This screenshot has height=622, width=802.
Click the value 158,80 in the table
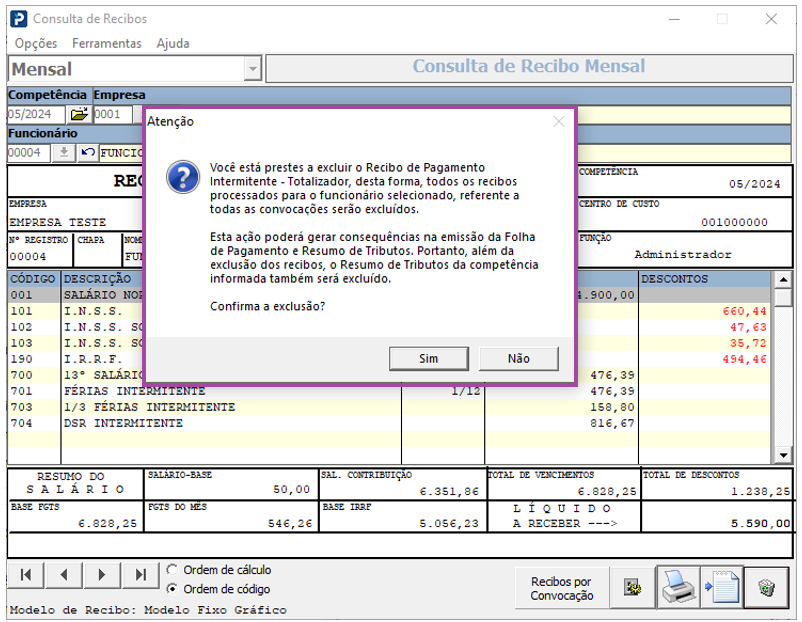(x=612, y=407)
